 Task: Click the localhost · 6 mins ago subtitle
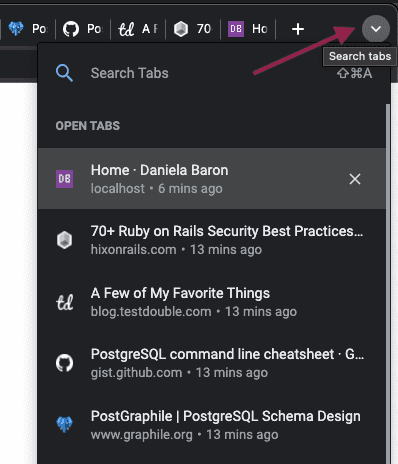pyautogui.click(x=157, y=189)
